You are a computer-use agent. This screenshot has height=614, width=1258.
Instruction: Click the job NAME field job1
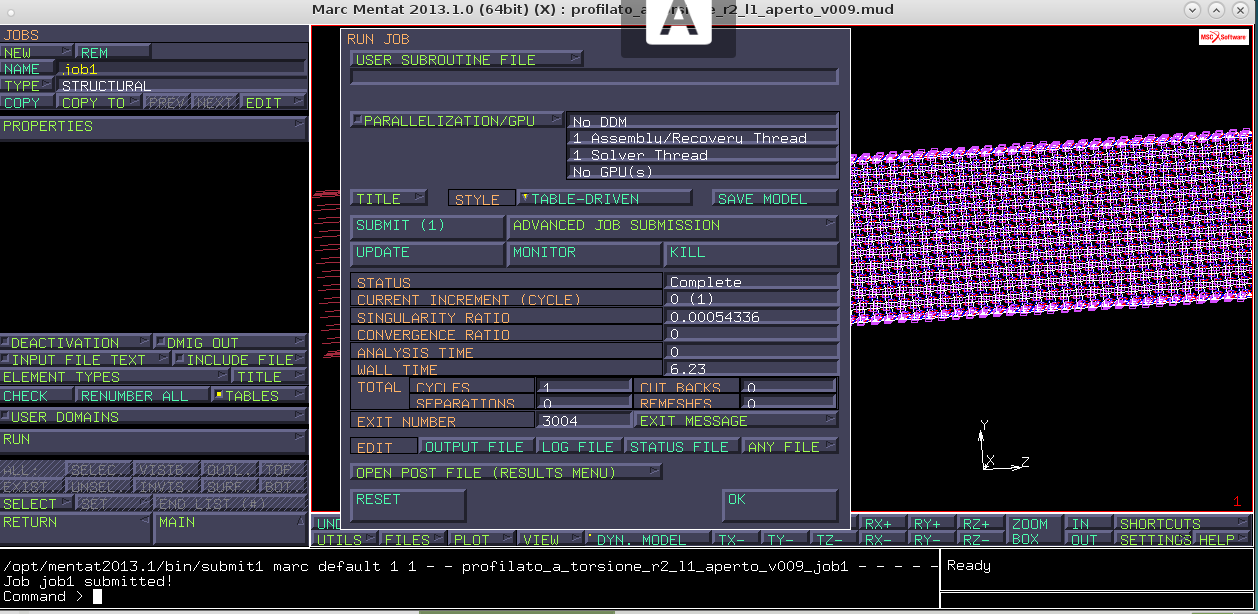(x=181, y=69)
